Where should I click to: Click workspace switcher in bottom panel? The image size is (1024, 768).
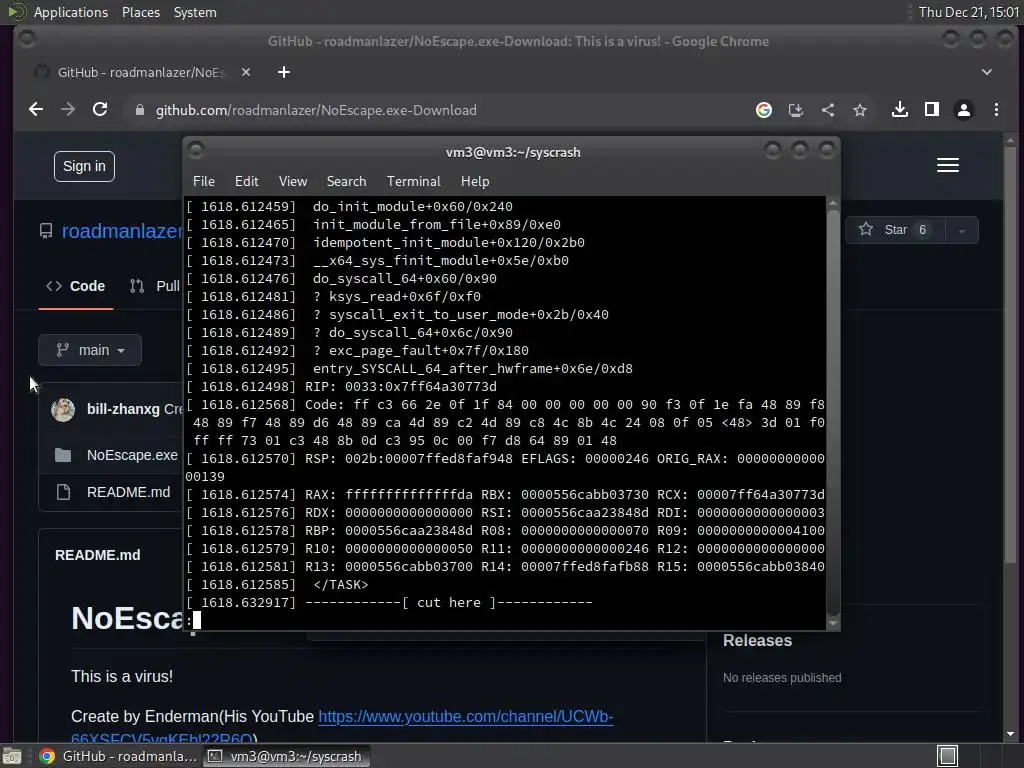(x=947, y=756)
